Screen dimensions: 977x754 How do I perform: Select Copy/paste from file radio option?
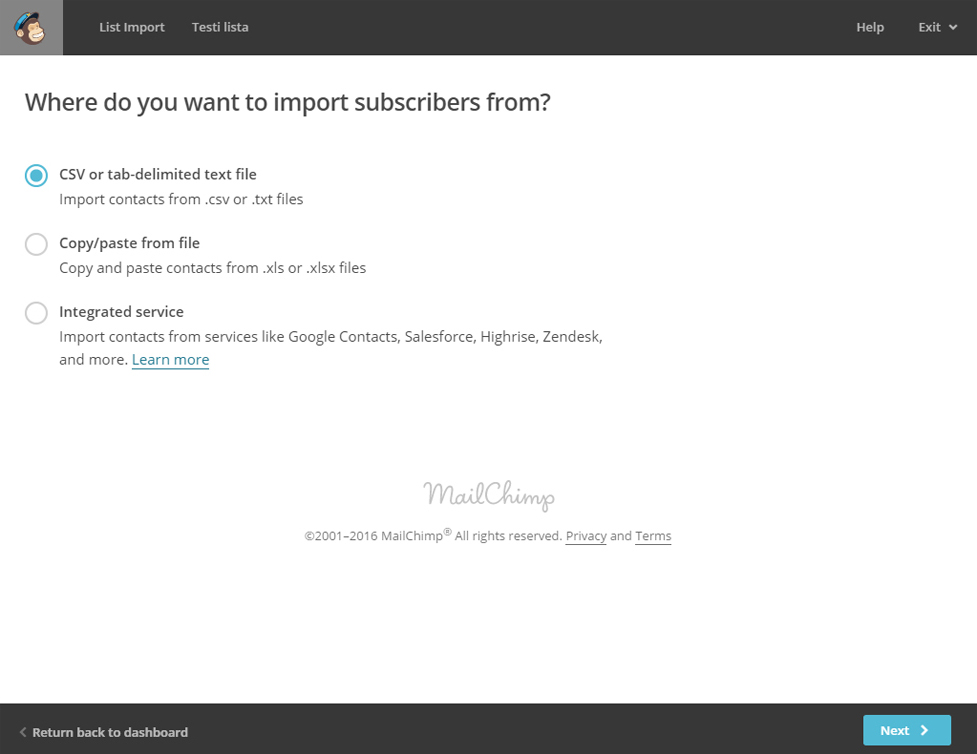pyautogui.click(x=36, y=244)
